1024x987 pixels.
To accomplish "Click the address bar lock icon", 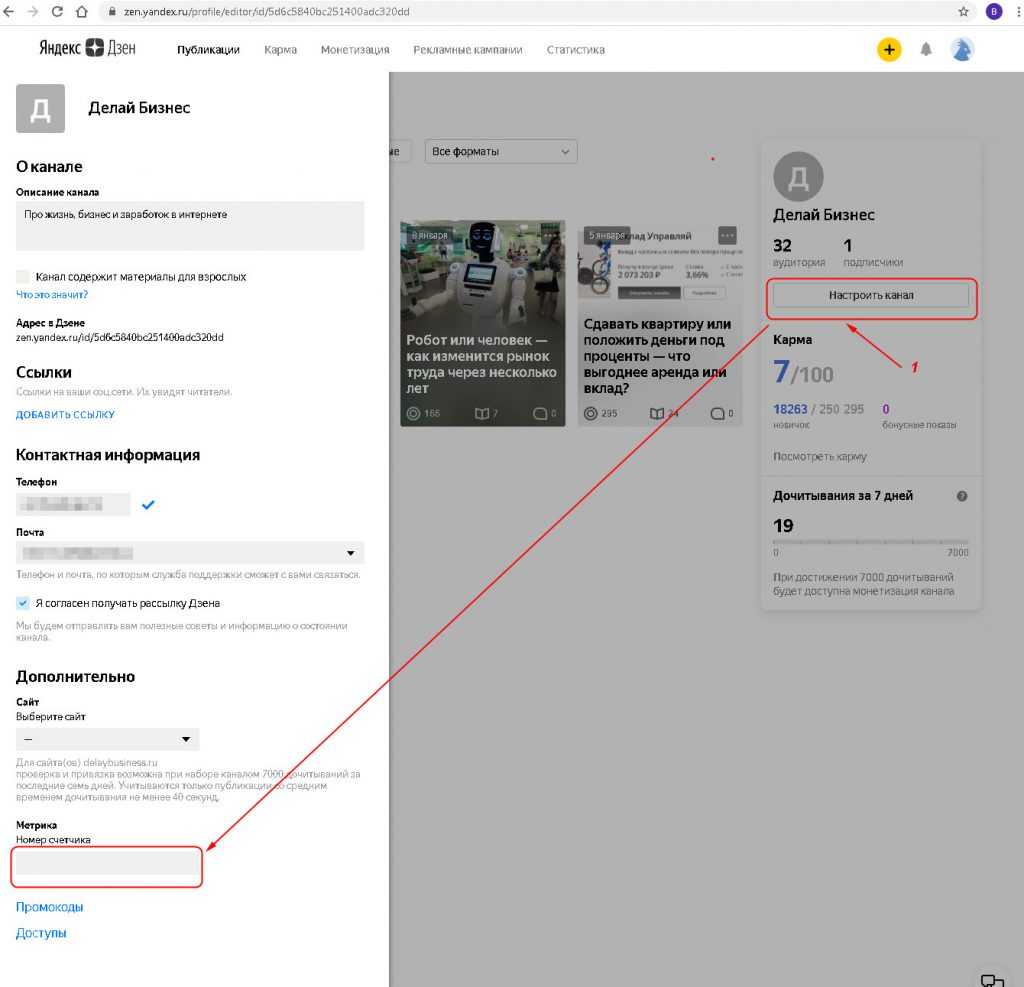I will pos(112,12).
